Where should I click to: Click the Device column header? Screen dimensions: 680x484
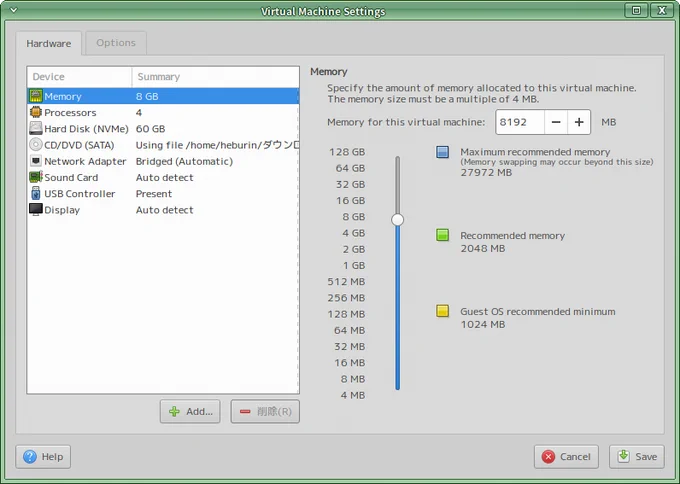coord(79,77)
